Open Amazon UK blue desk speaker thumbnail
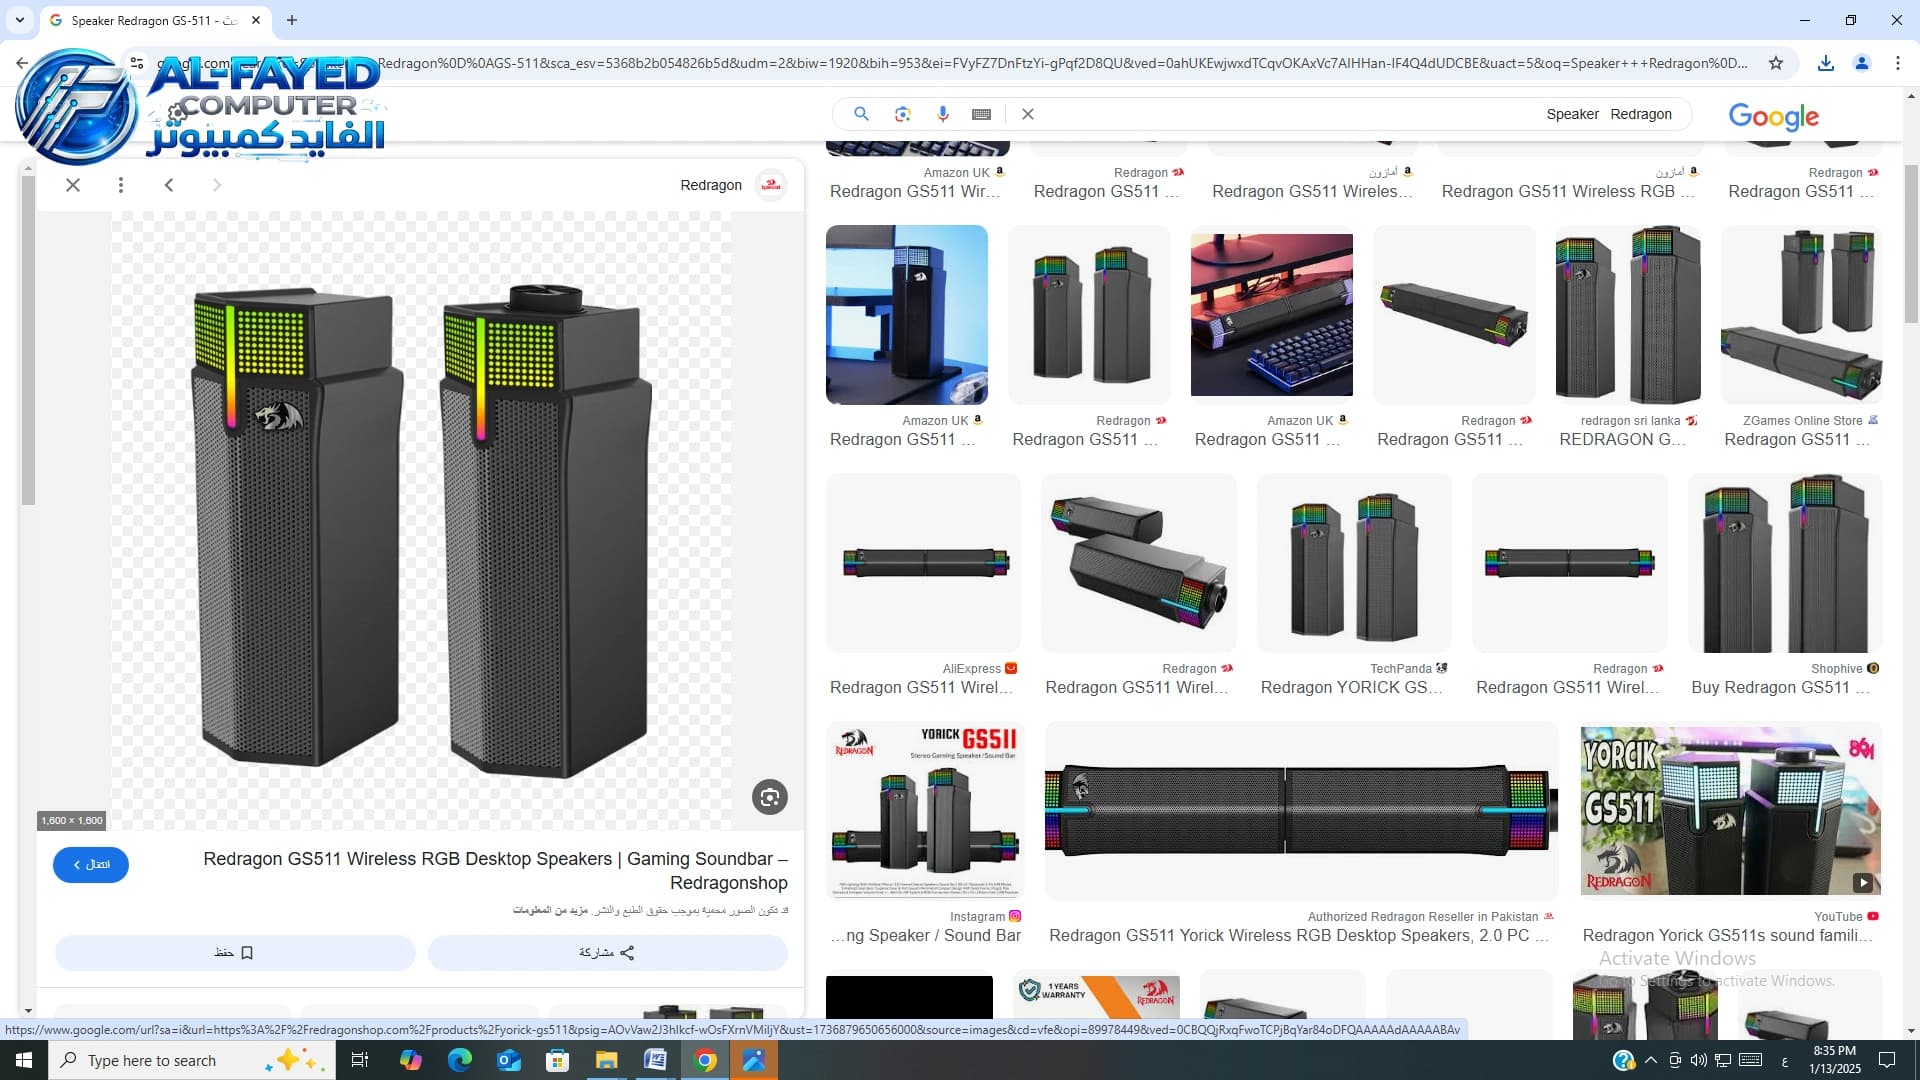1920x1080 pixels. pyautogui.click(x=907, y=315)
